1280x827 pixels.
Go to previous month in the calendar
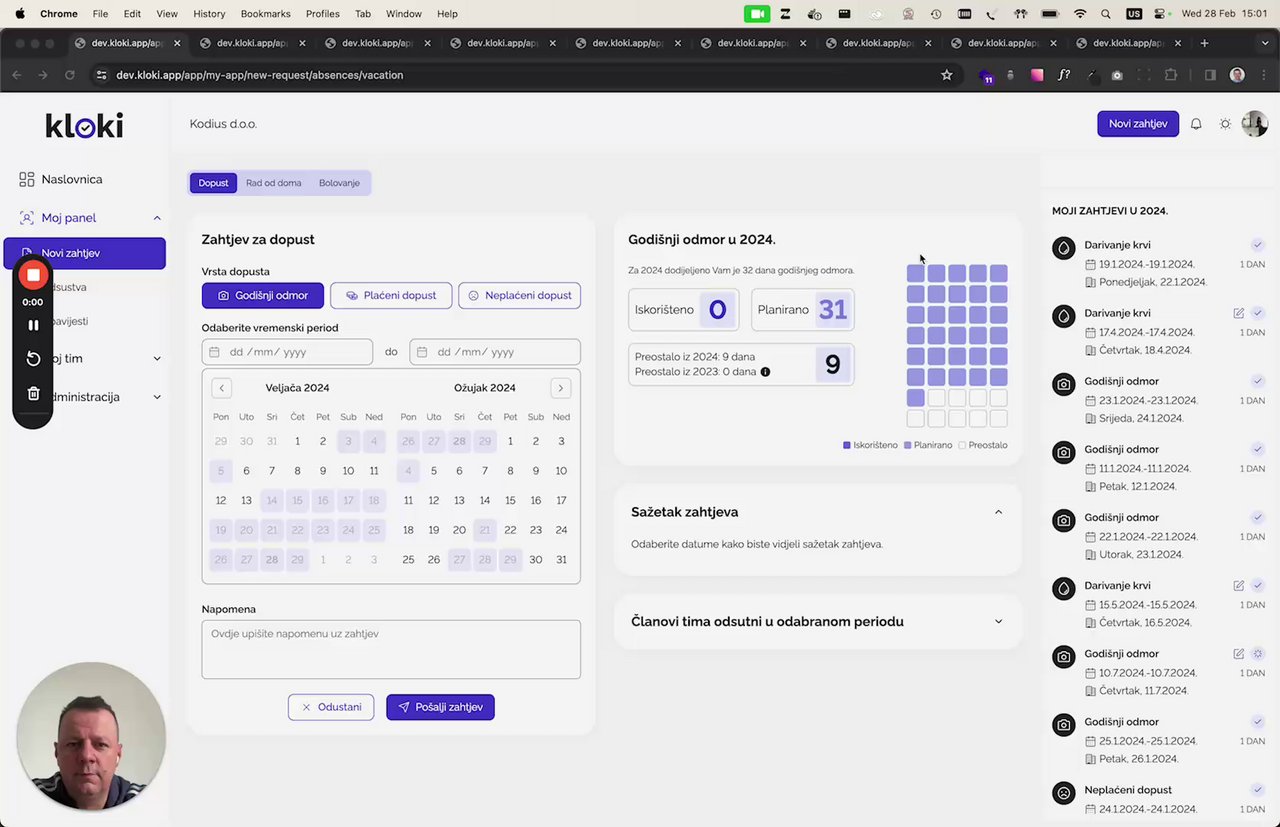(222, 388)
